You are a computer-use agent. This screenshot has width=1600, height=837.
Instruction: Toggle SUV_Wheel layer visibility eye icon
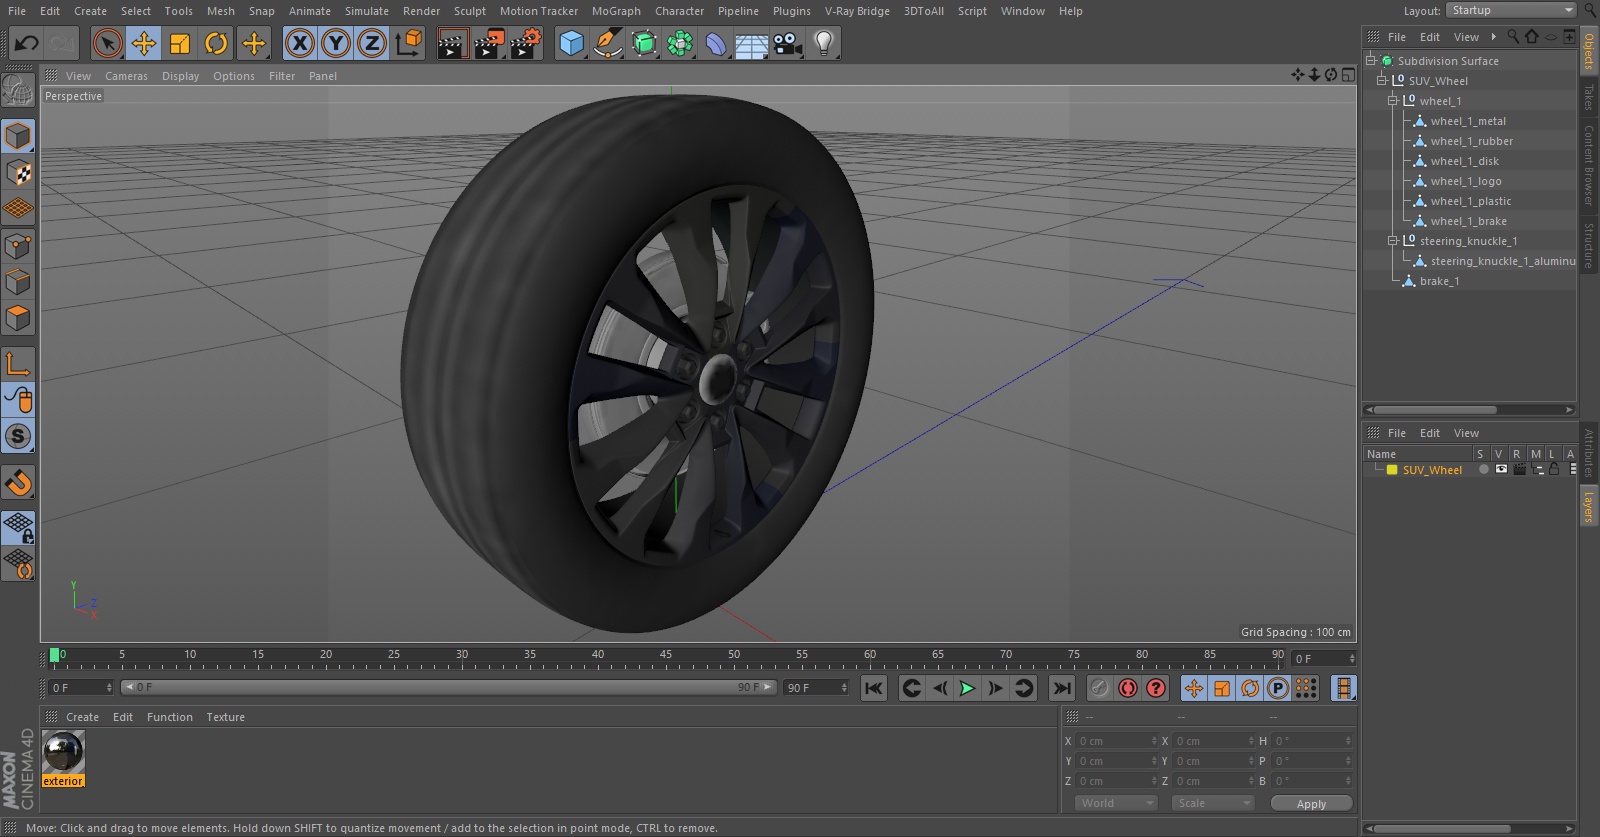1501,469
